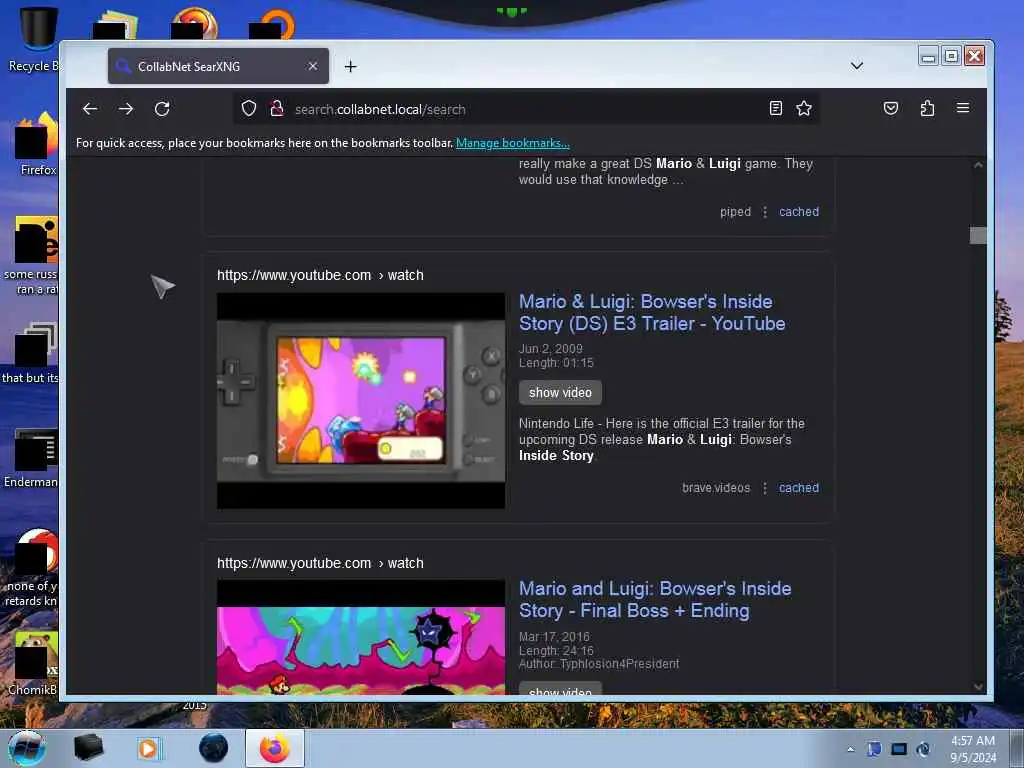This screenshot has height=768, width=1024.
Task: Open the monitor system tray icon
Action: click(x=899, y=749)
